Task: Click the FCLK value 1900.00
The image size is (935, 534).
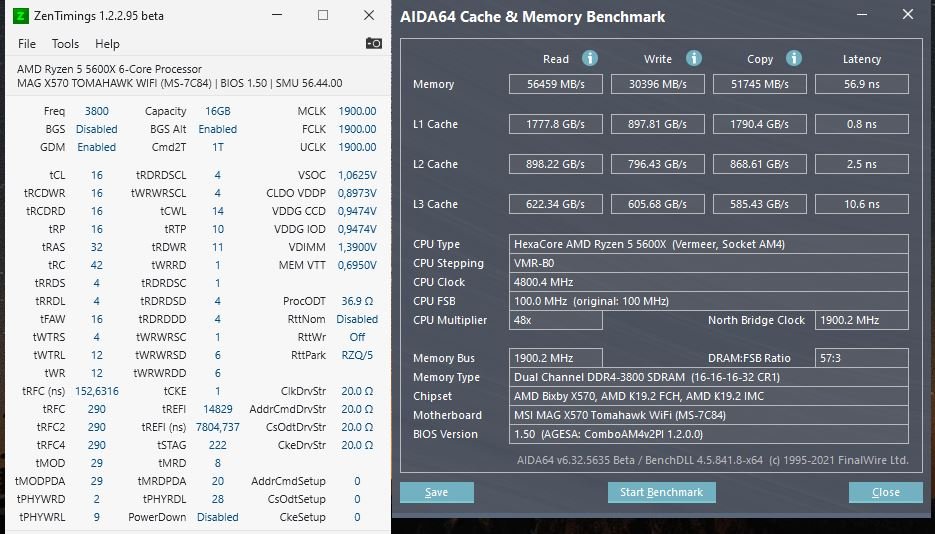Action: point(357,129)
